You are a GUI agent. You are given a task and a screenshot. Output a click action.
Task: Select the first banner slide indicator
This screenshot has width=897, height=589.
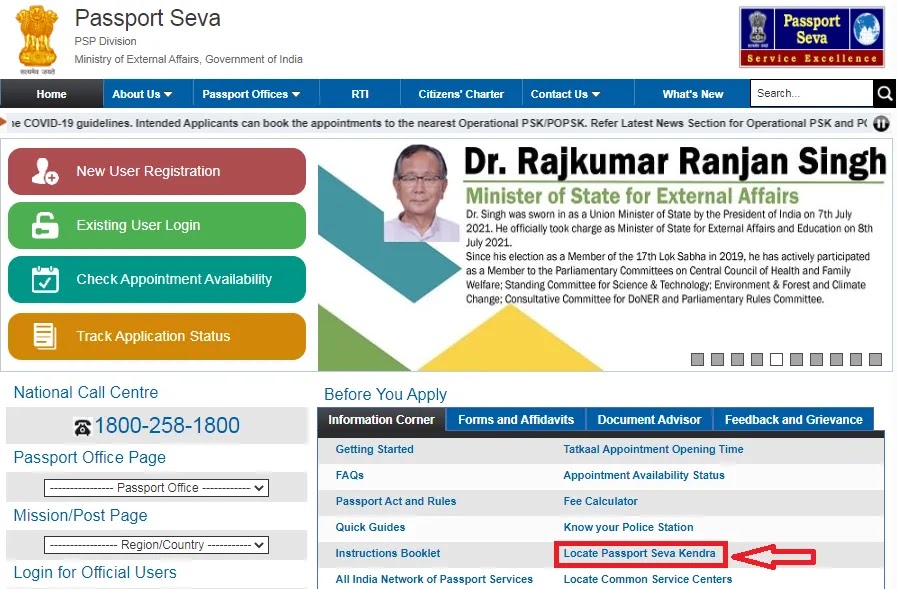[698, 359]
